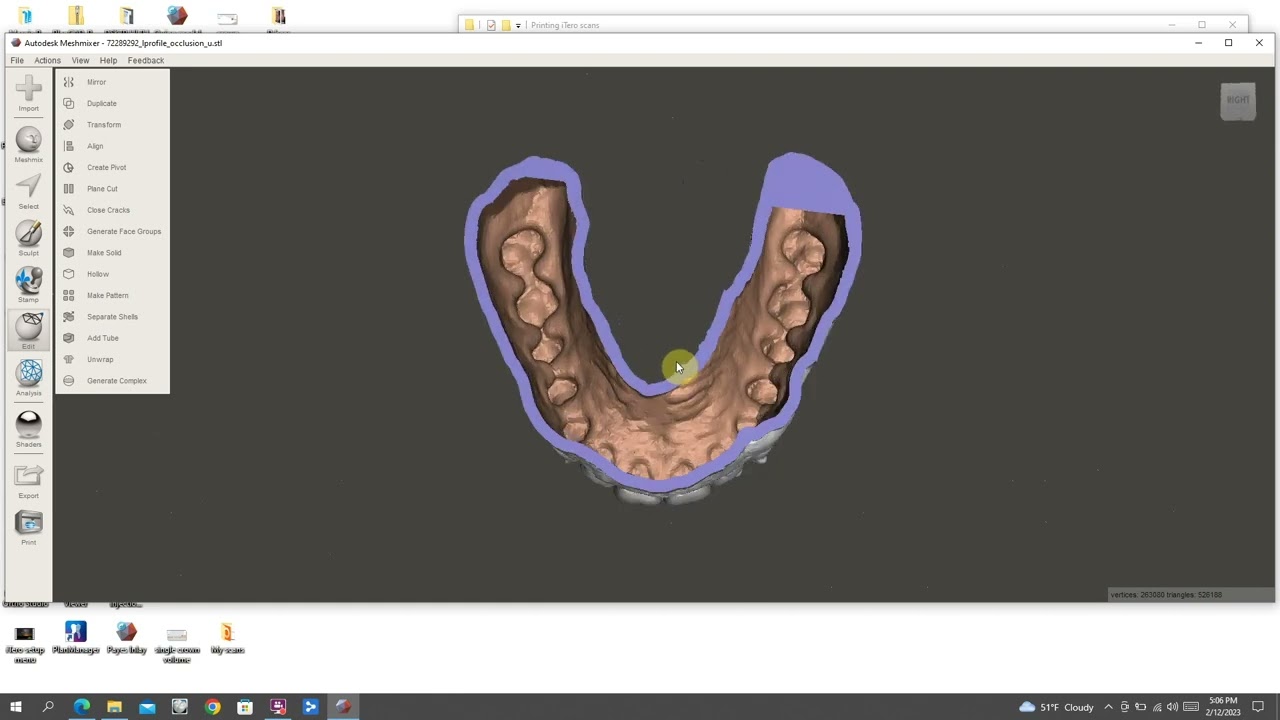Image resolution: width=1280 pixels, height=720 pixels.
Task: Click Generate Face Groups
Action: click(124, 231)
